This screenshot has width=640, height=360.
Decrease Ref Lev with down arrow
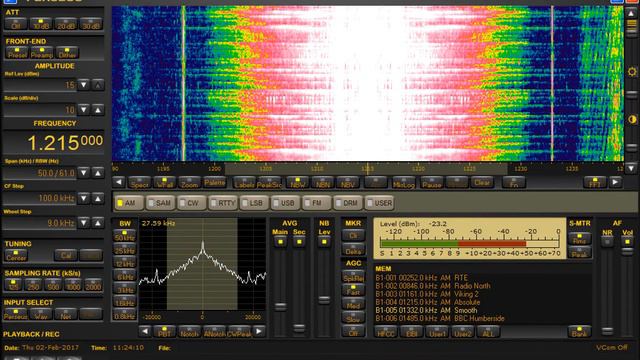[84, 85]
